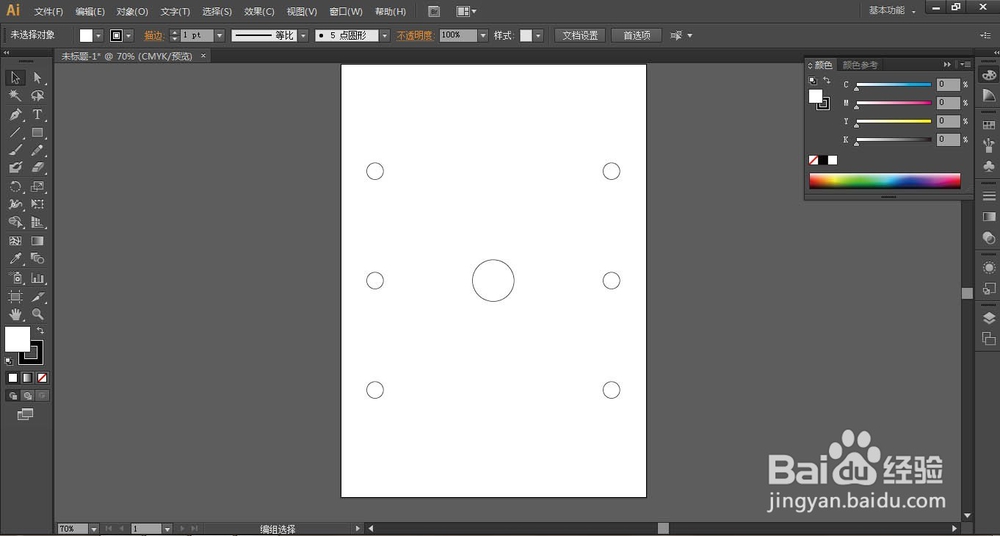Select the Type tool

pyautogui.click(x=38, y=114)
